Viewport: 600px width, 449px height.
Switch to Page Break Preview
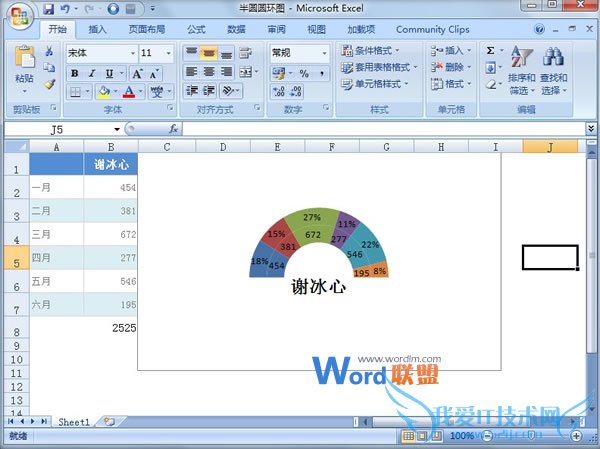click(436, 436)
